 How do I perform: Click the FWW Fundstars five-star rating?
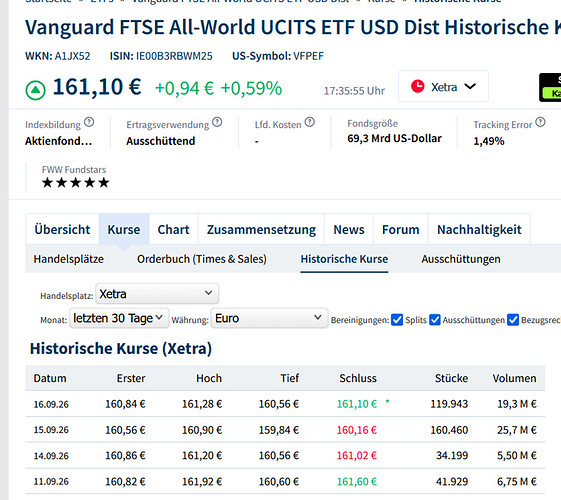coord(75,183)
